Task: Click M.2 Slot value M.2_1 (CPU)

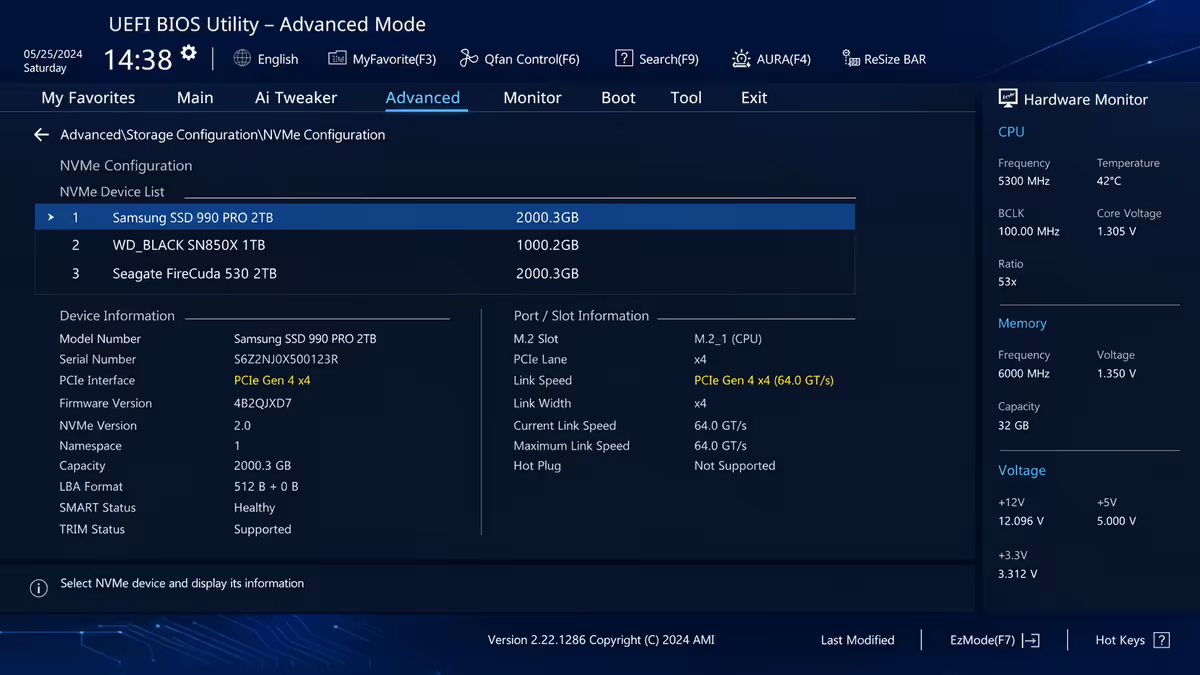Action: 728,338
